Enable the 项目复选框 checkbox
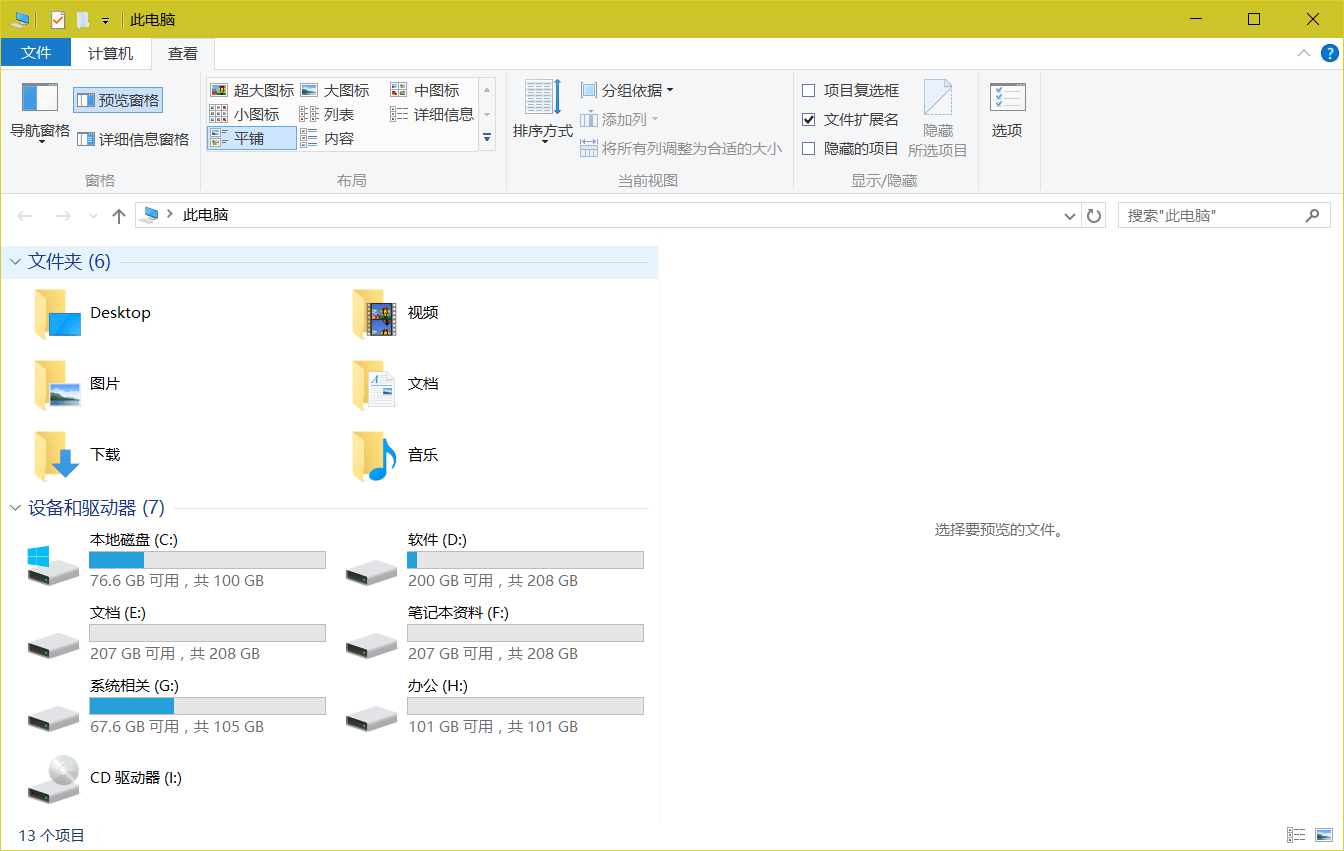Viewport: 1344px width, 851px height. (809, 90)
